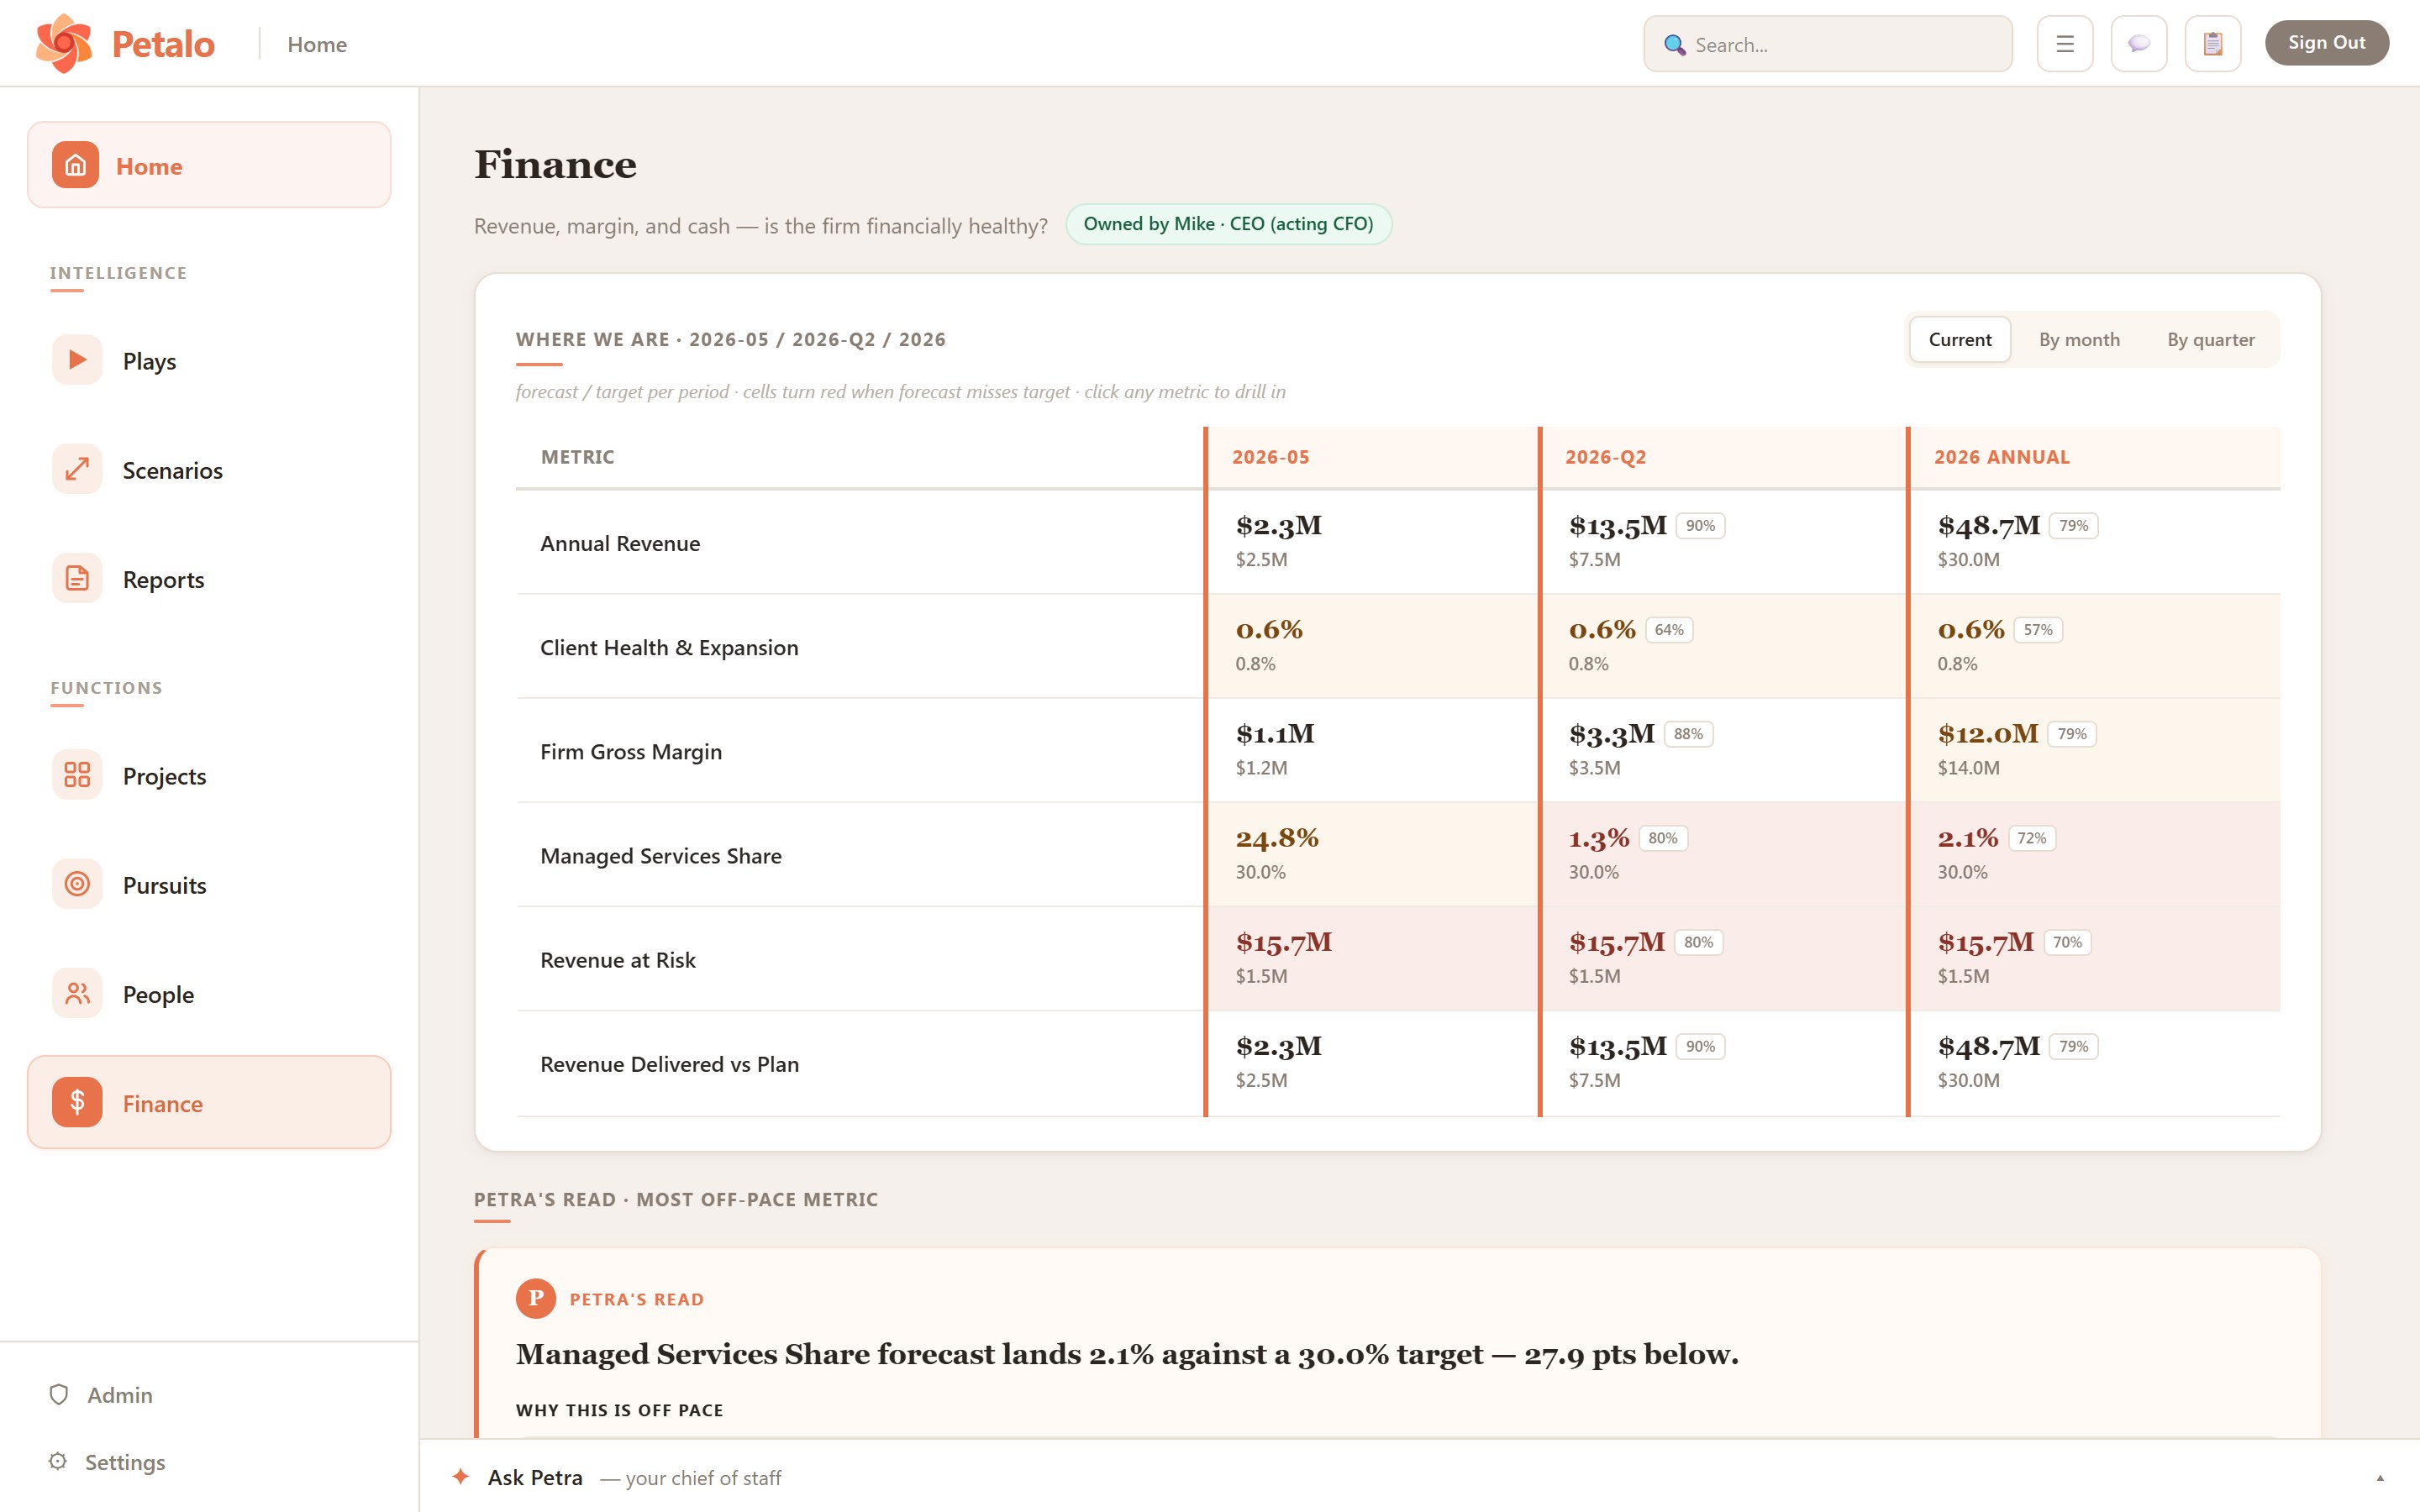Click Client Health 57% confidence badge
This screenshot has height=1512, width=2420.
(x=2038, y=630)
